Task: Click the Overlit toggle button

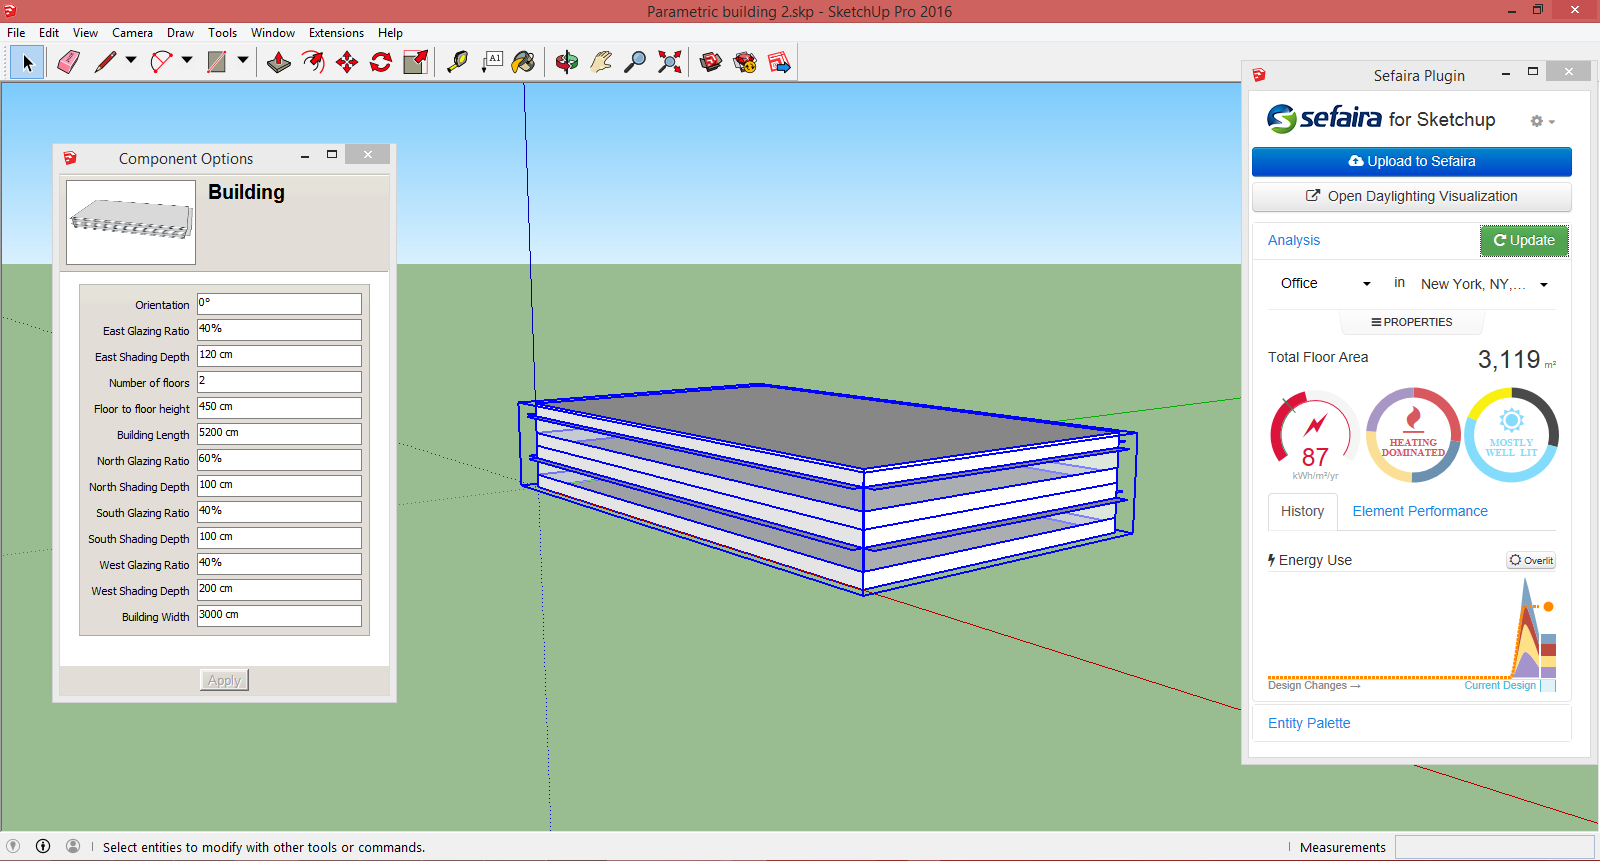Action: coord(1531,560)
